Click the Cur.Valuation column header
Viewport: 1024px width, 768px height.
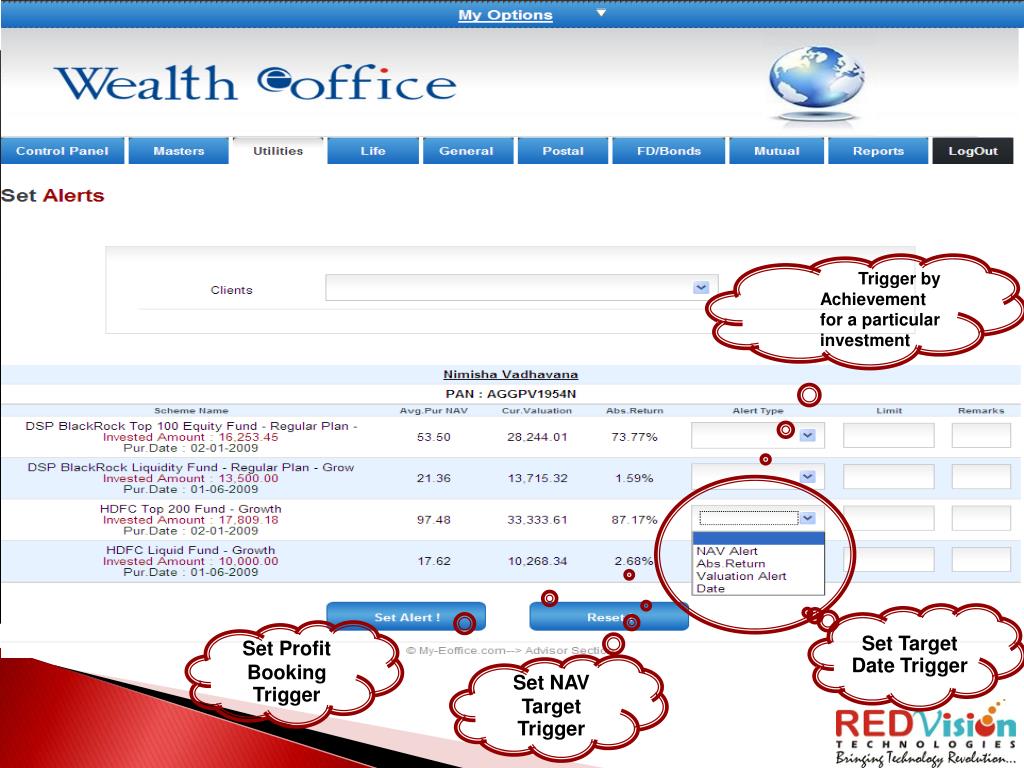[537, 411]
